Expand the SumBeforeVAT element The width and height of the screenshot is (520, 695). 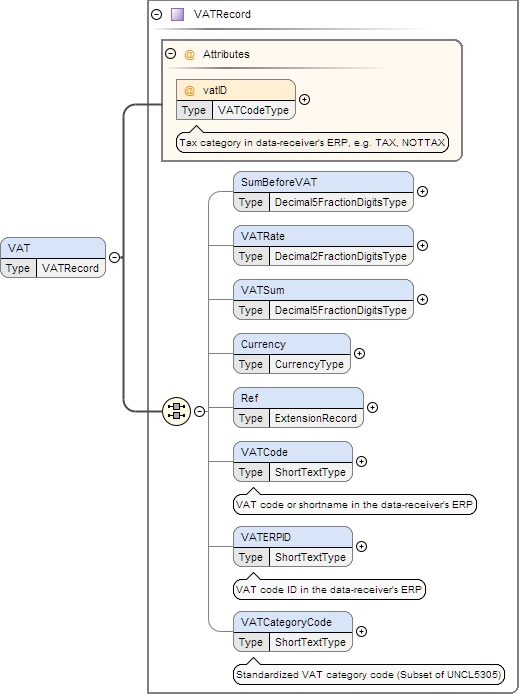click(422, 191)
